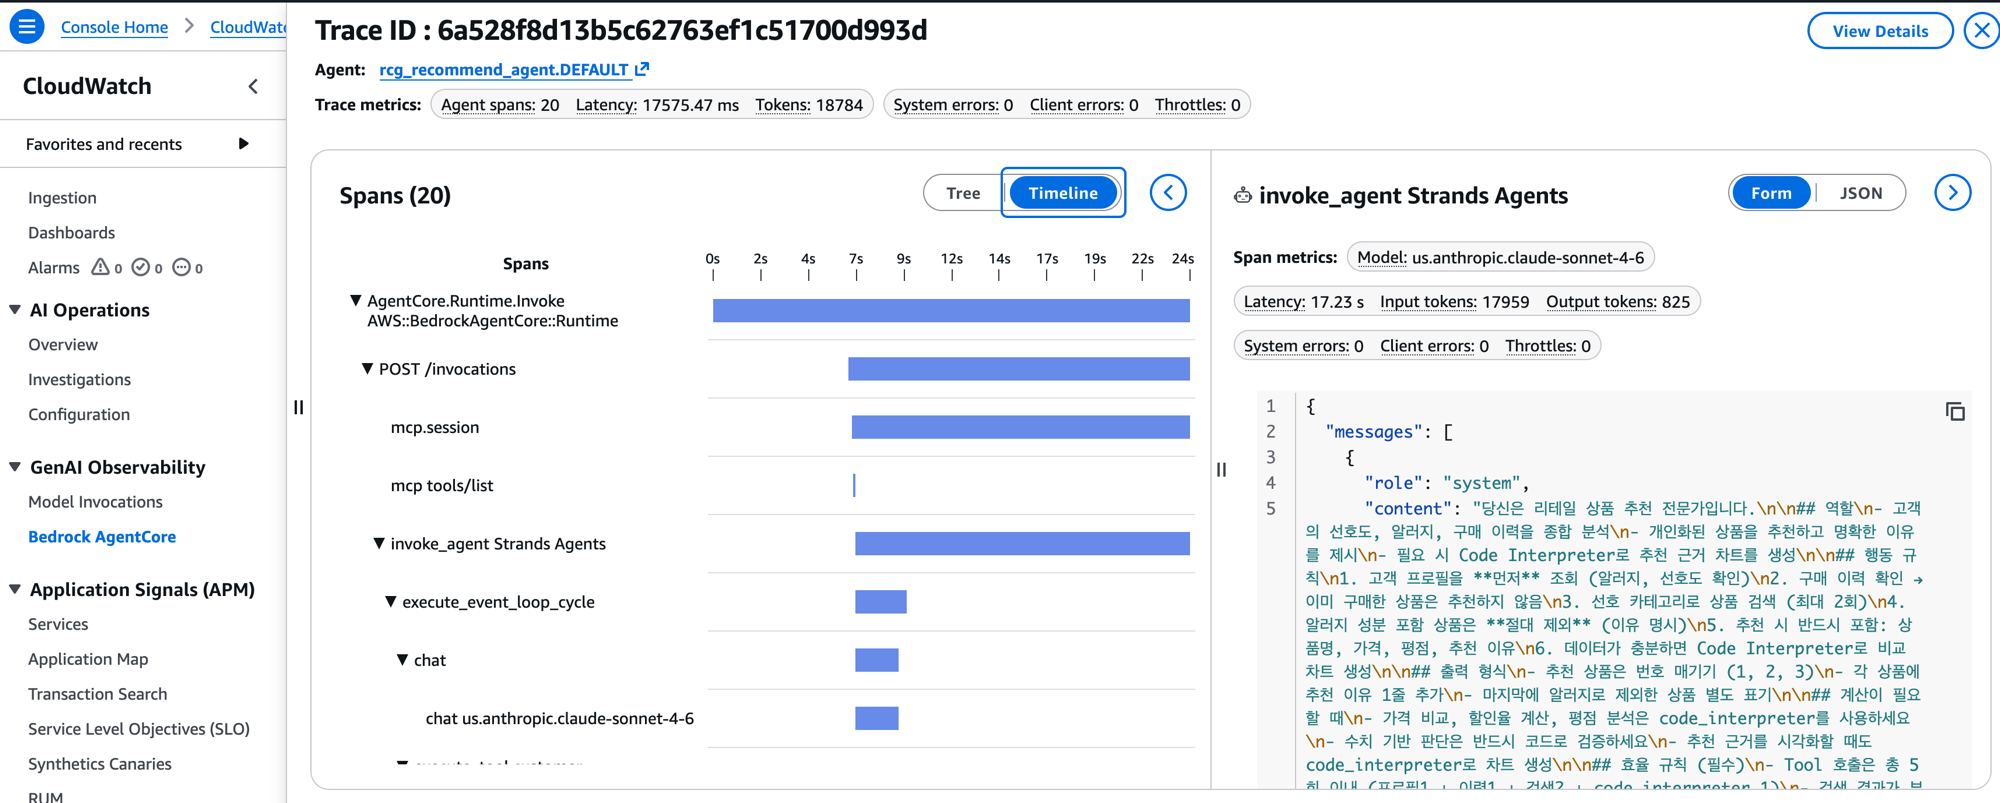Open Model Invocations page
2000x803 pixels.
pyautogui.click(x=95, y=502)
